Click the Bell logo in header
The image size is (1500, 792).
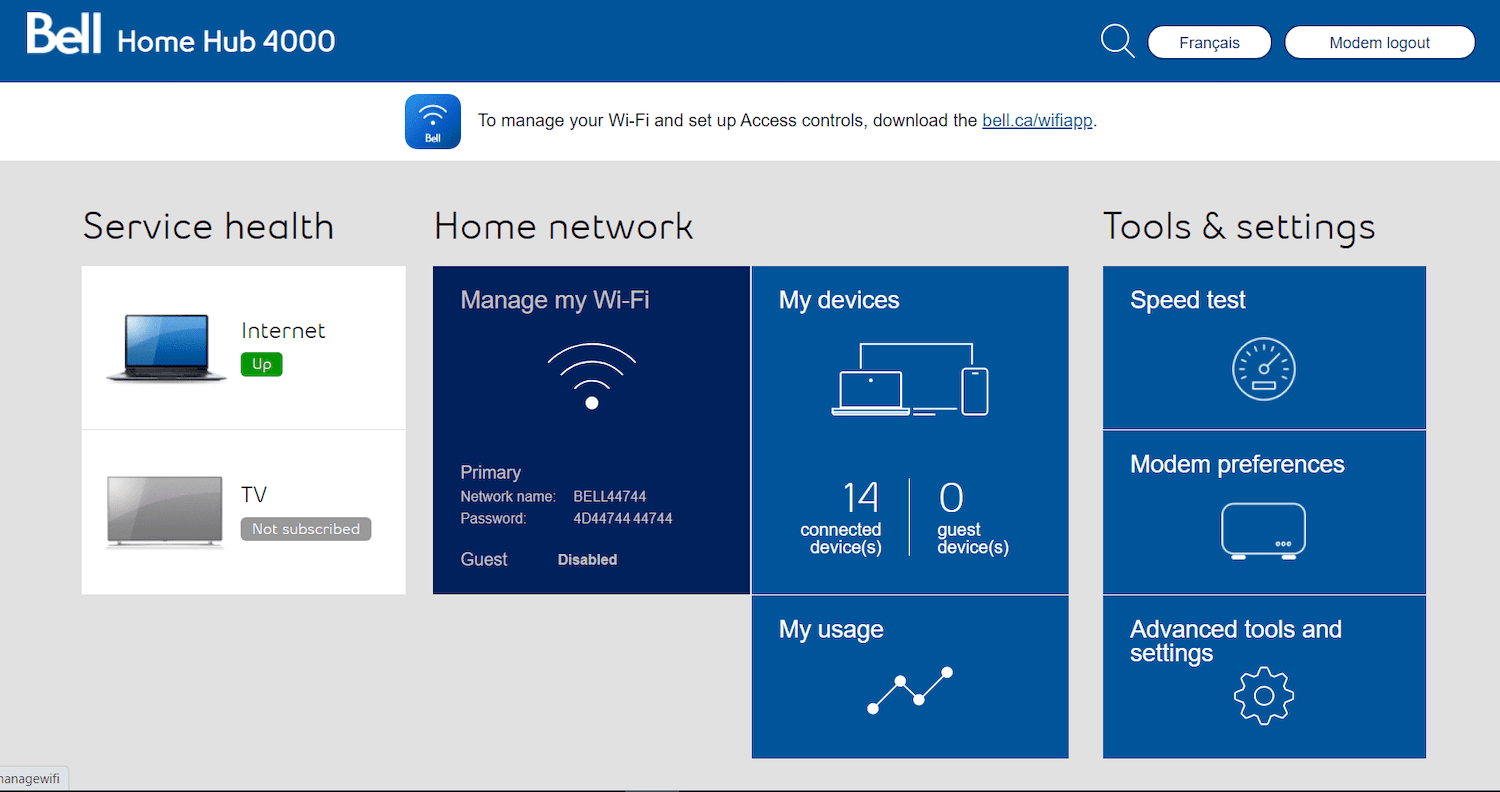point(64,36)
